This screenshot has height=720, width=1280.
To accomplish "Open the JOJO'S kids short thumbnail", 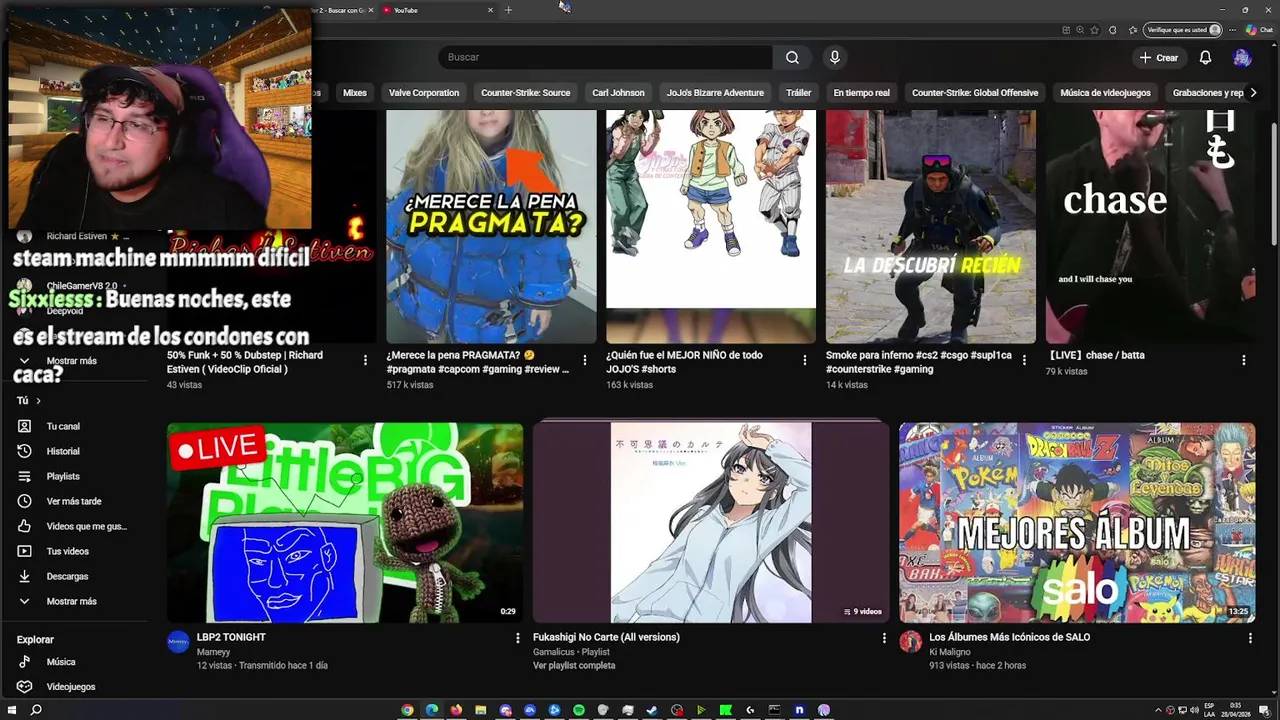I will coord(711,226).
